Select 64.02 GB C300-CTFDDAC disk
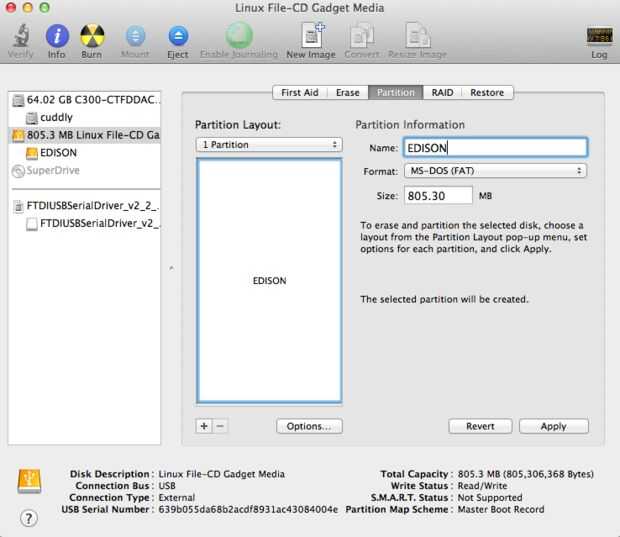620x537 pixels. point(84,100)
